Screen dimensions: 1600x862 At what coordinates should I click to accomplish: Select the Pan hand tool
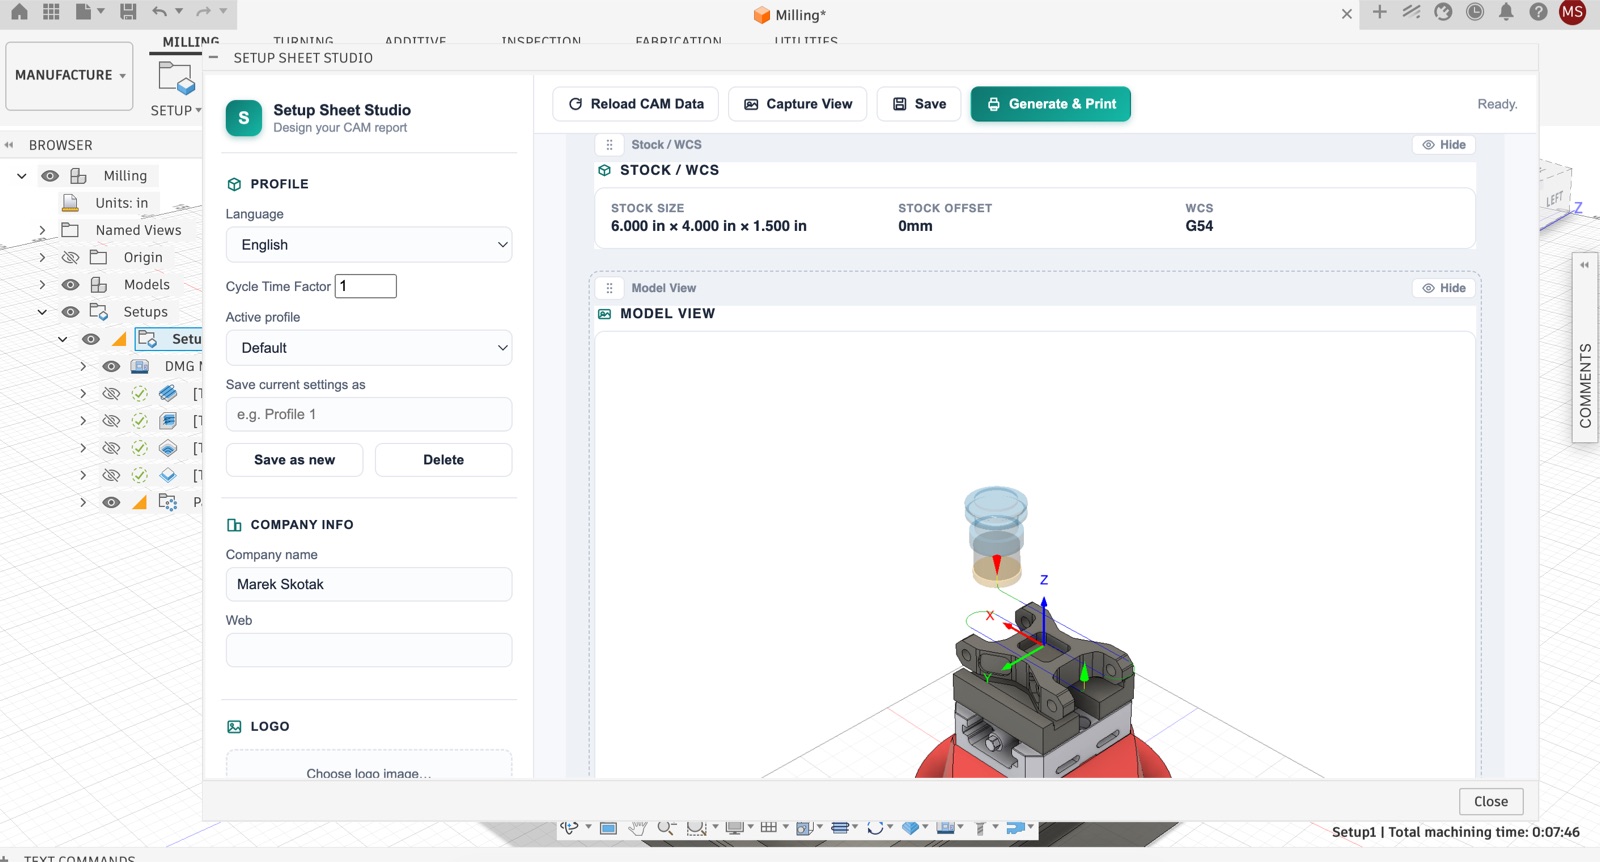tap(637, 827)
